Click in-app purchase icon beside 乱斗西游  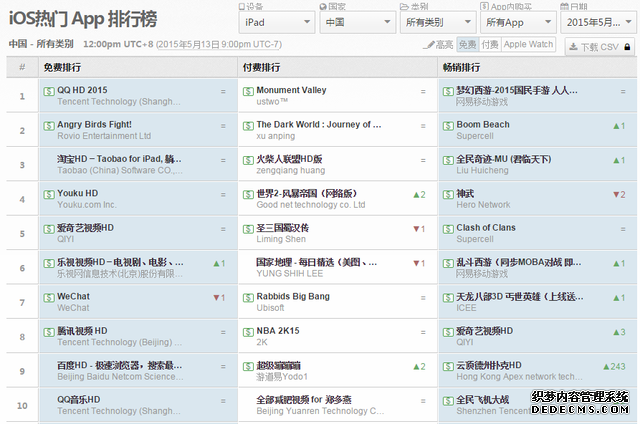click(448, 263)
